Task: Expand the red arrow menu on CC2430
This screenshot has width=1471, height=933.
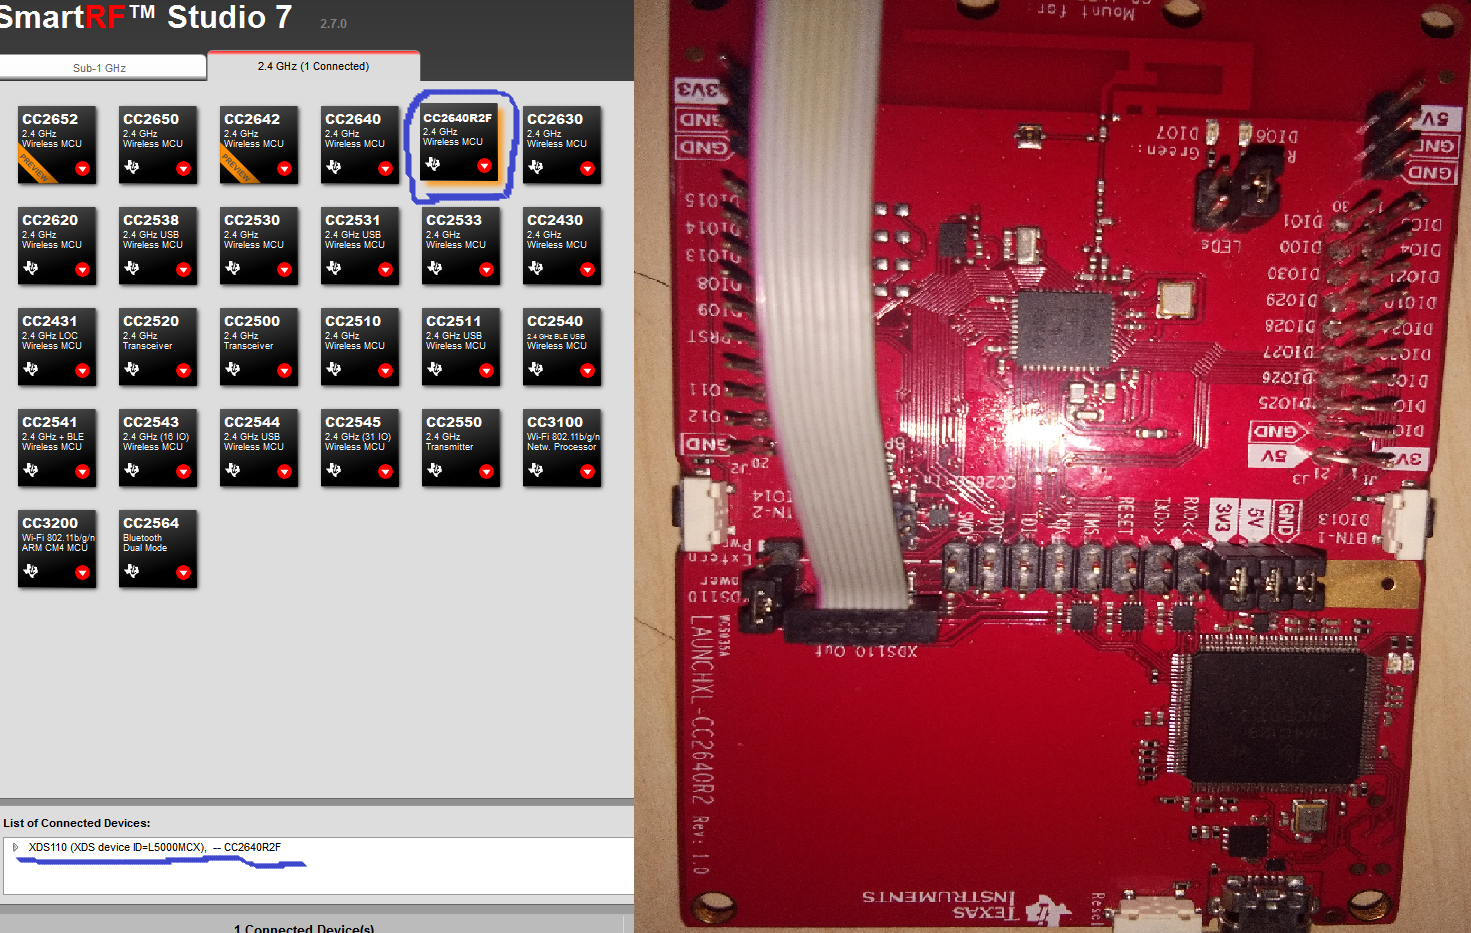Action: tap(587, 270)
